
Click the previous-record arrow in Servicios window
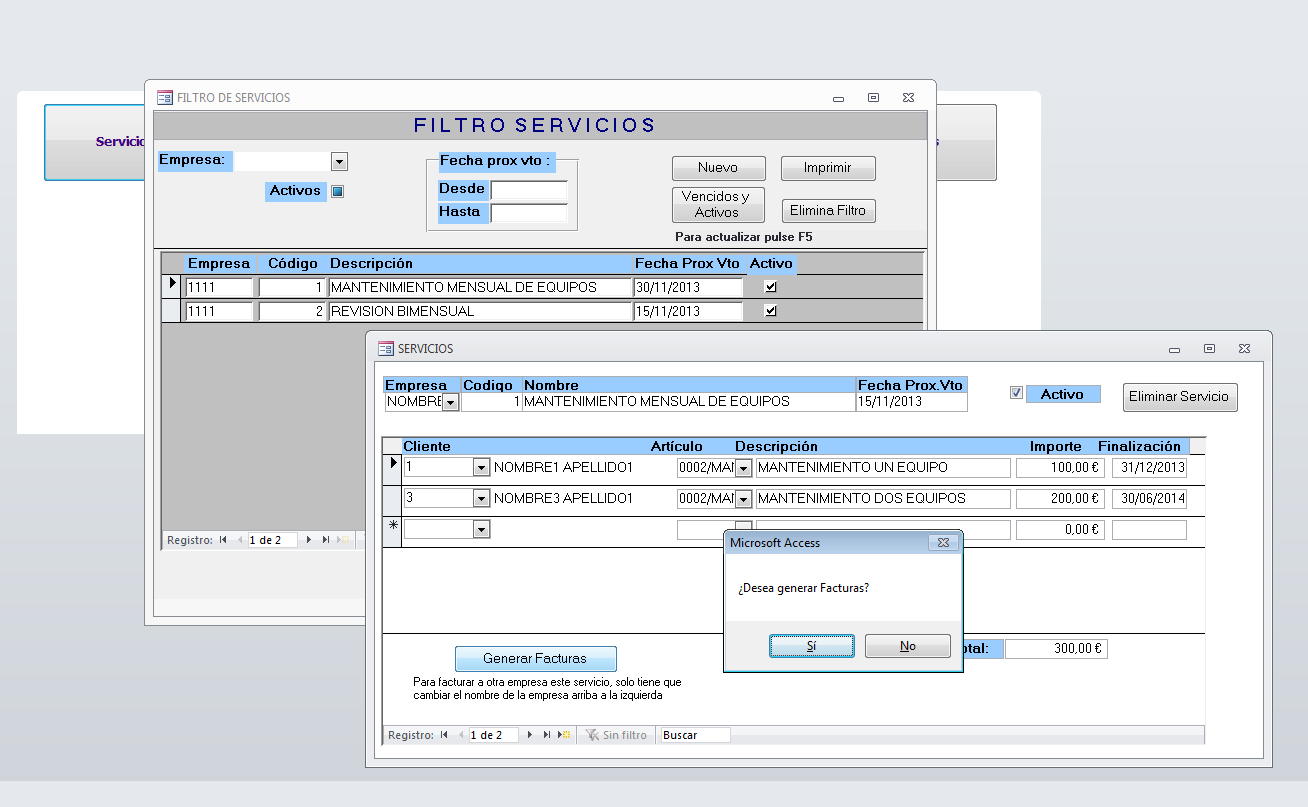(x=460, y=735)
